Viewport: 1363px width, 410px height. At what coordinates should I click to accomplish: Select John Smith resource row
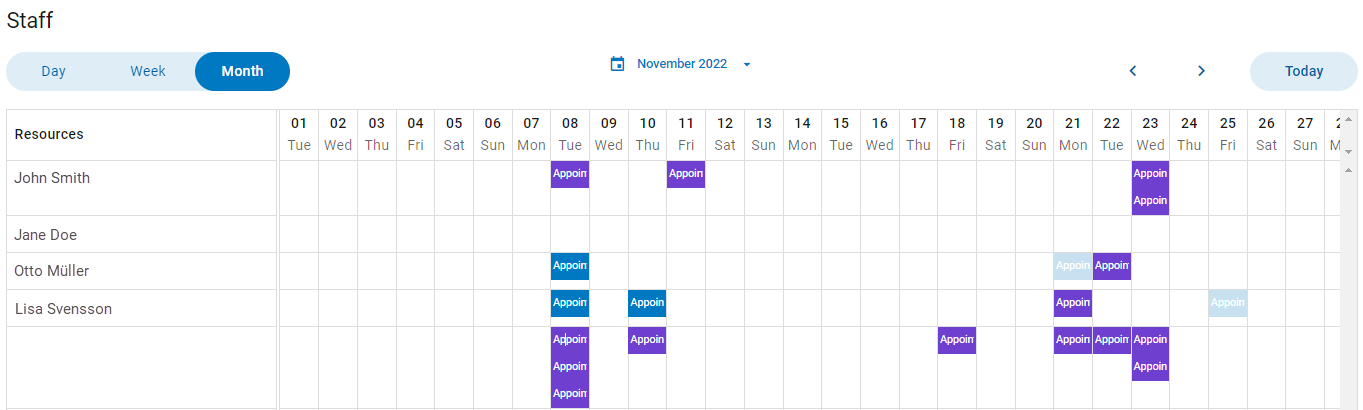[x=52, y=178]
